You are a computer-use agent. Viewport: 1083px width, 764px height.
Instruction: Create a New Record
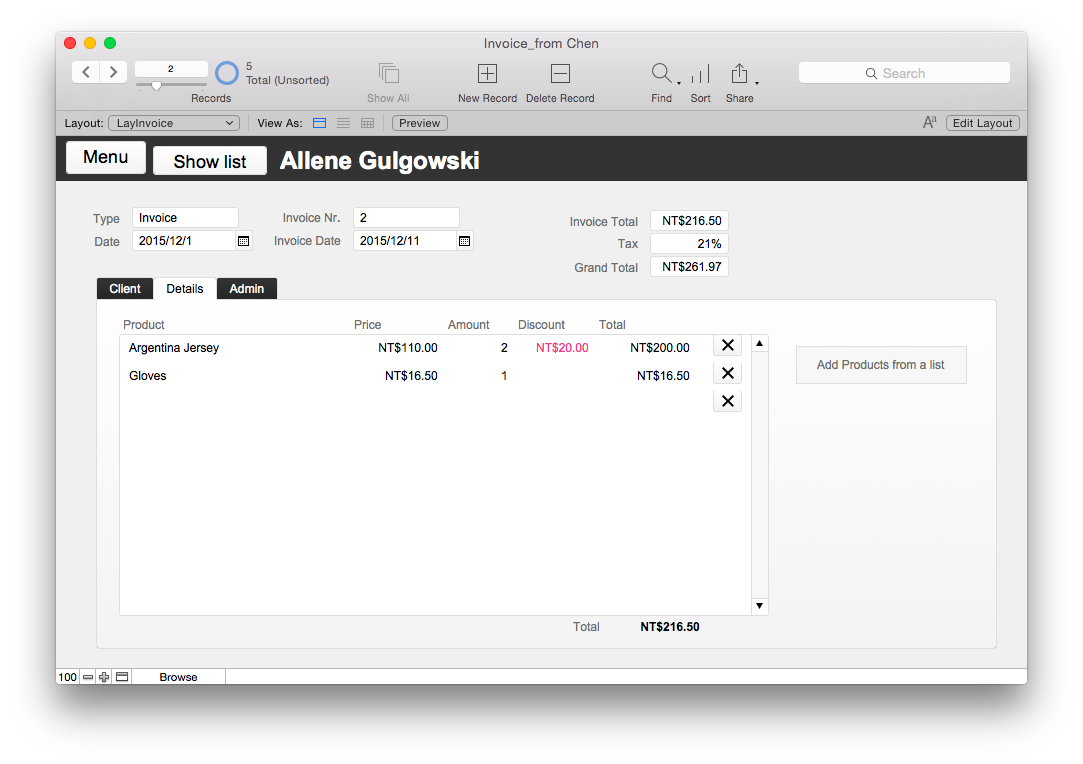click(x=488, y=73)
